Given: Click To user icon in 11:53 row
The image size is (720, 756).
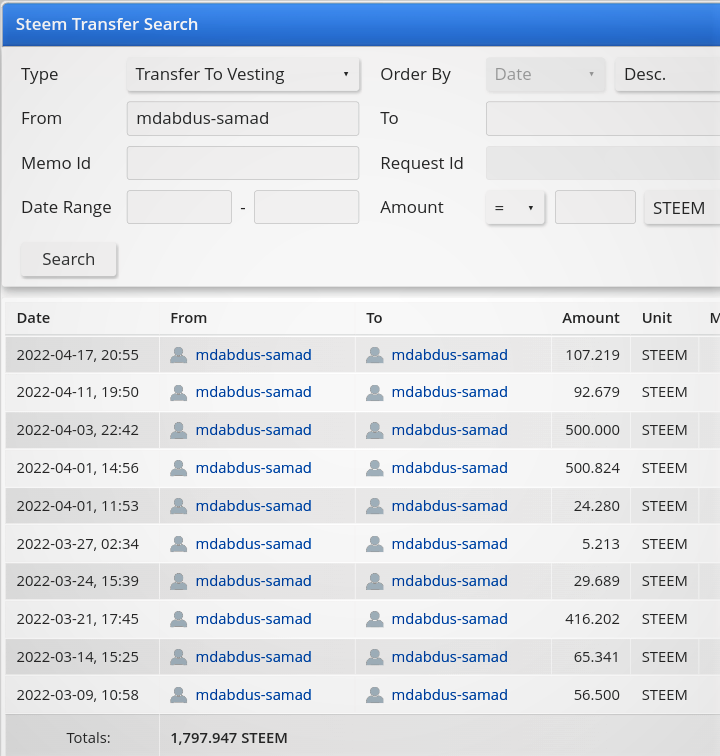Looking at the screenshot, I should point(375,506).
